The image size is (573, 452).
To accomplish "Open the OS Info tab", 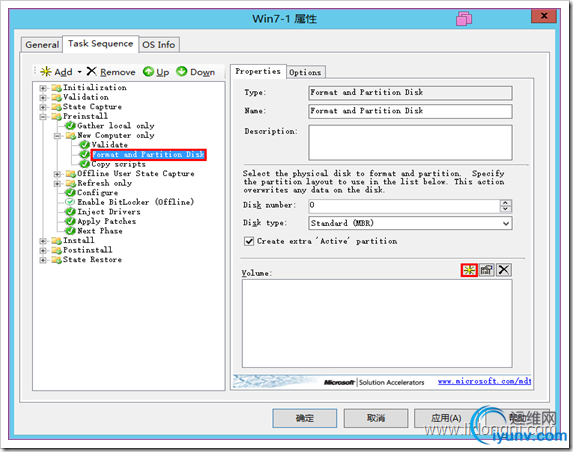I will 159,45.
